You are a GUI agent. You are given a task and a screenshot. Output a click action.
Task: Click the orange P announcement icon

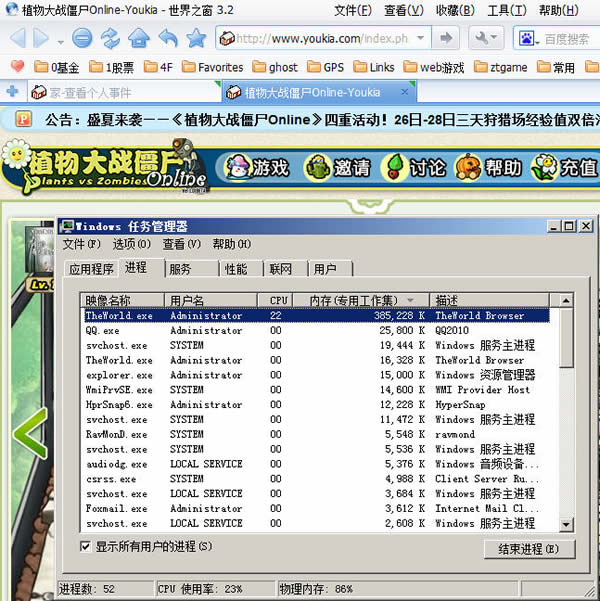click(23, 119)
